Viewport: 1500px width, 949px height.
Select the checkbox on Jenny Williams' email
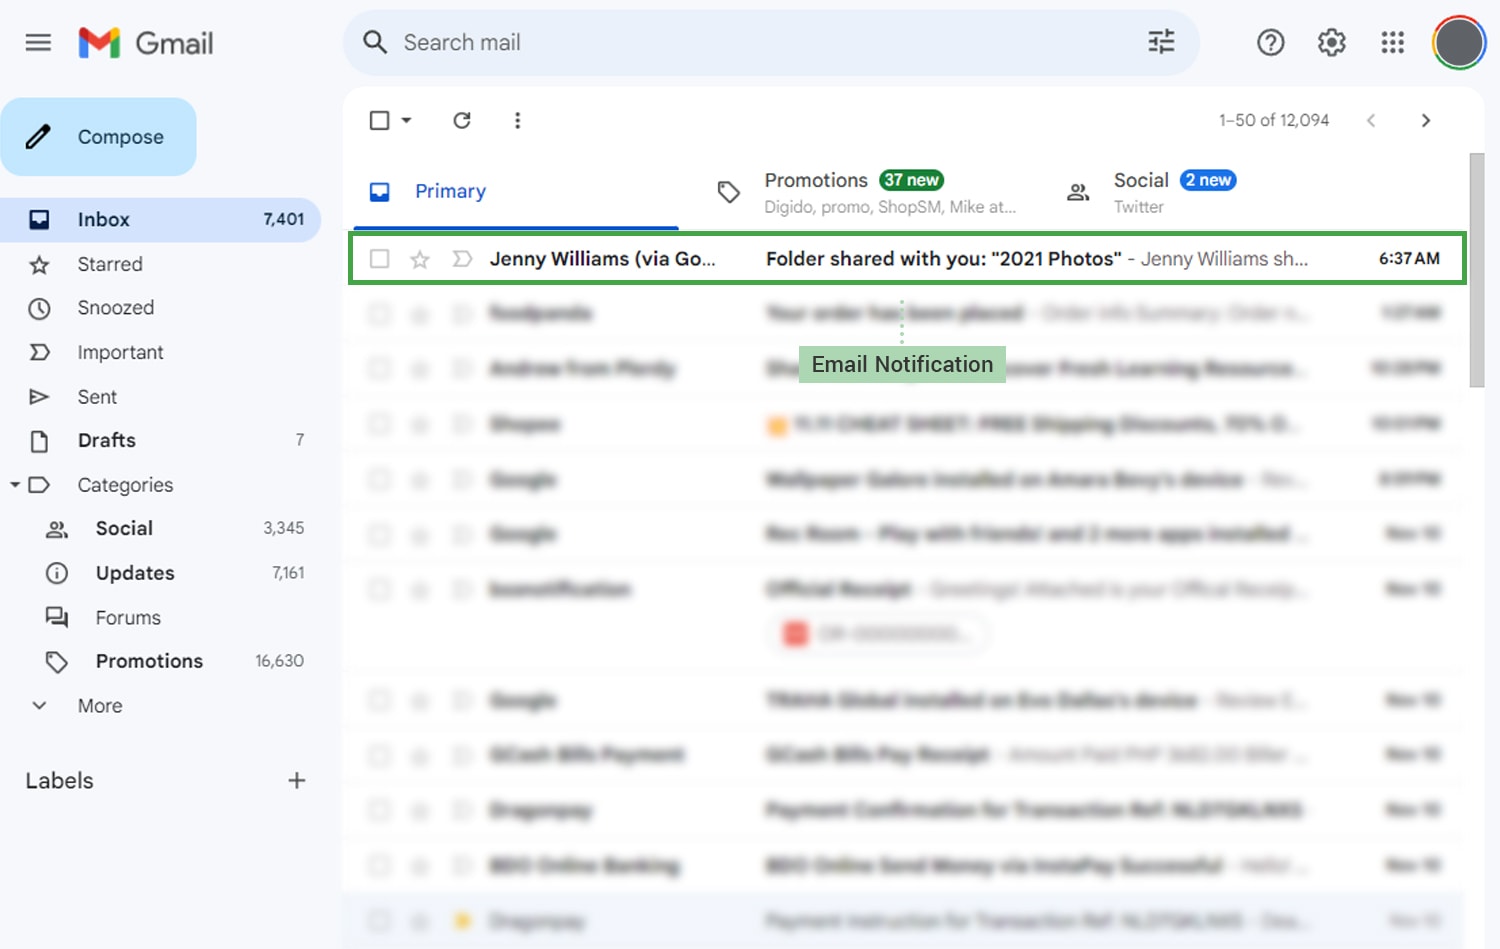[x=380, y=258]
